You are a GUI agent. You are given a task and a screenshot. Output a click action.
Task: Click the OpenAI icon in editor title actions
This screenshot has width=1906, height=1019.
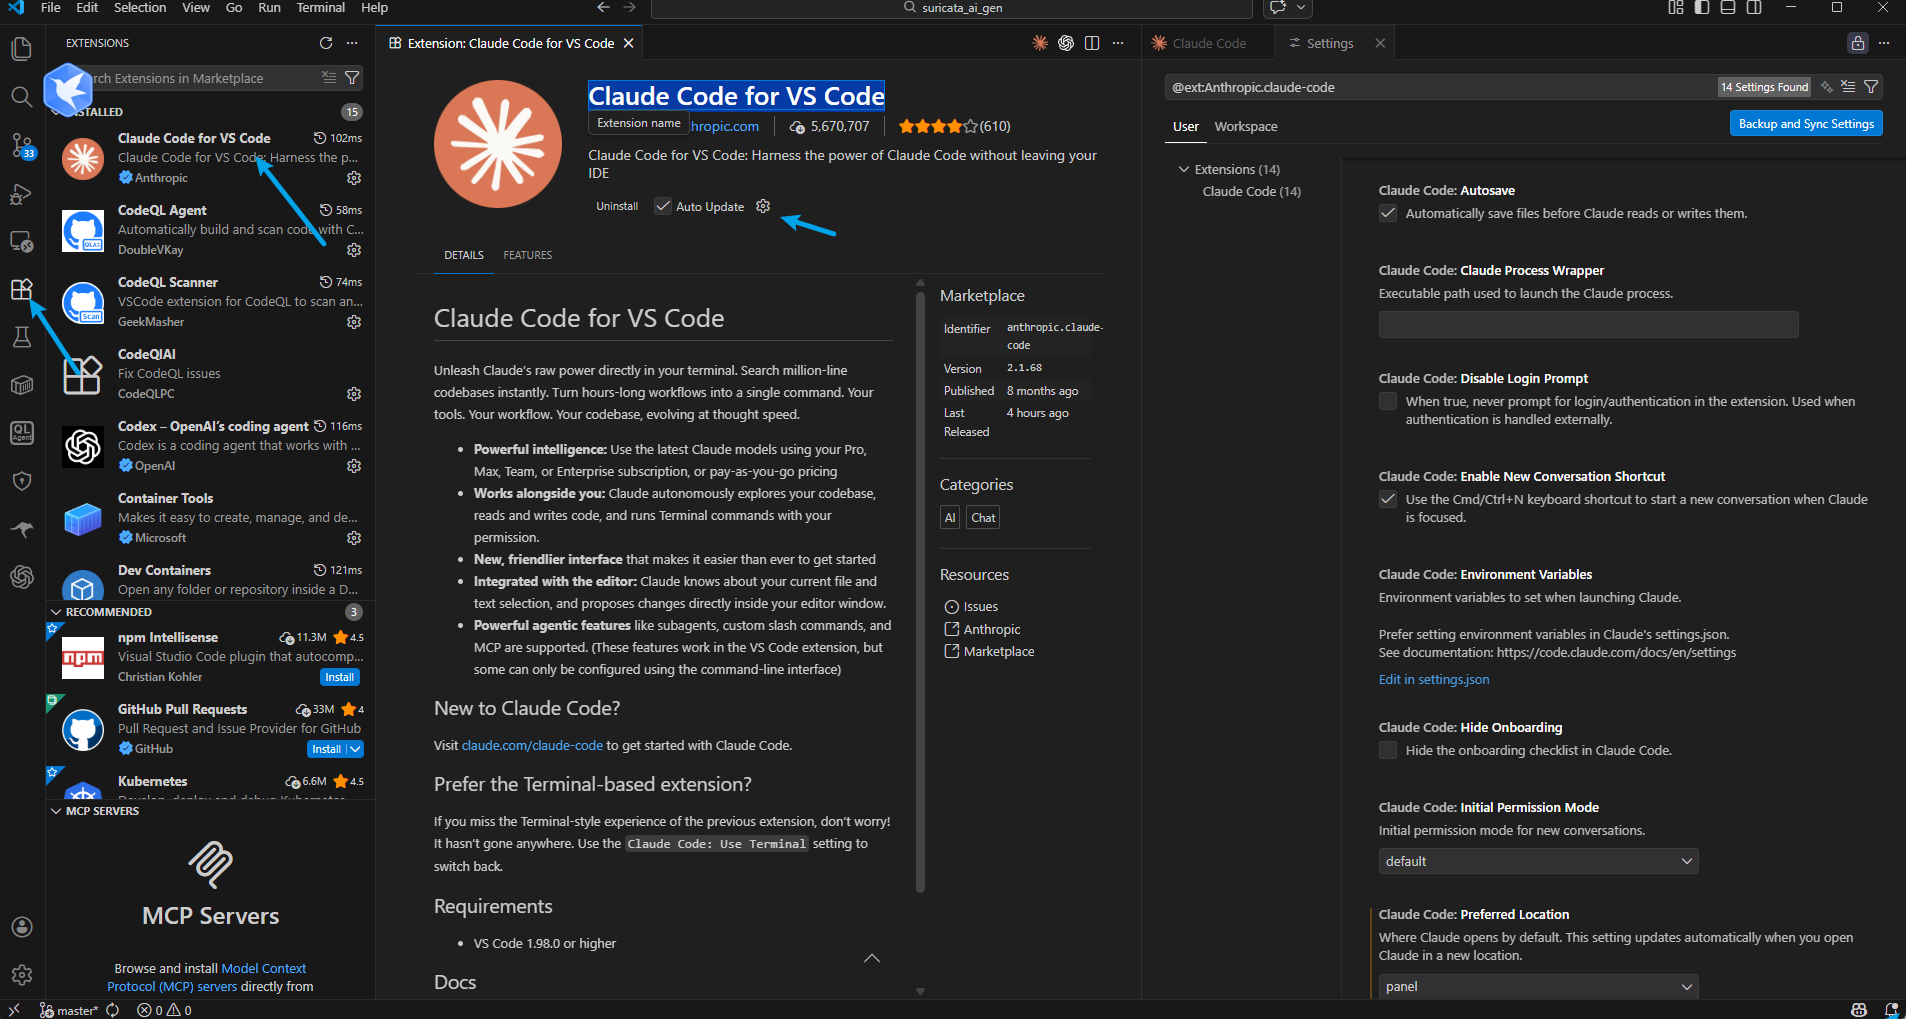click(1066, 43)
